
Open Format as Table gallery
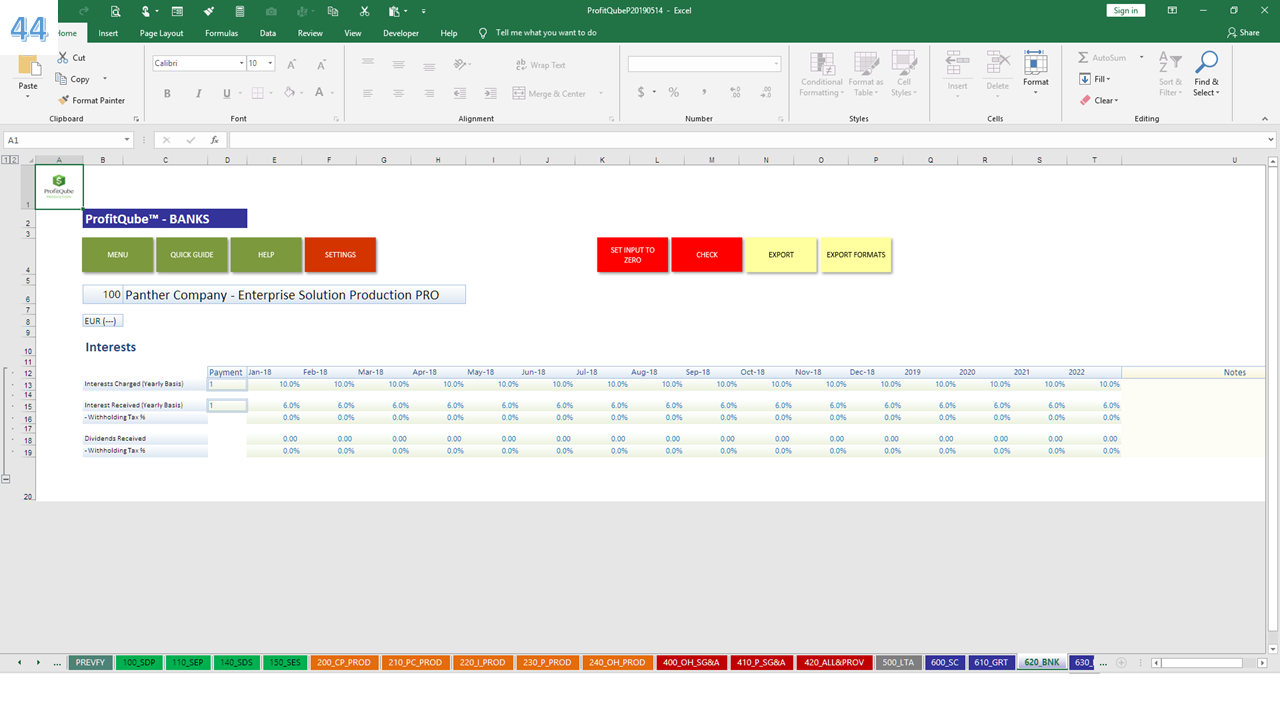point(865,74)
